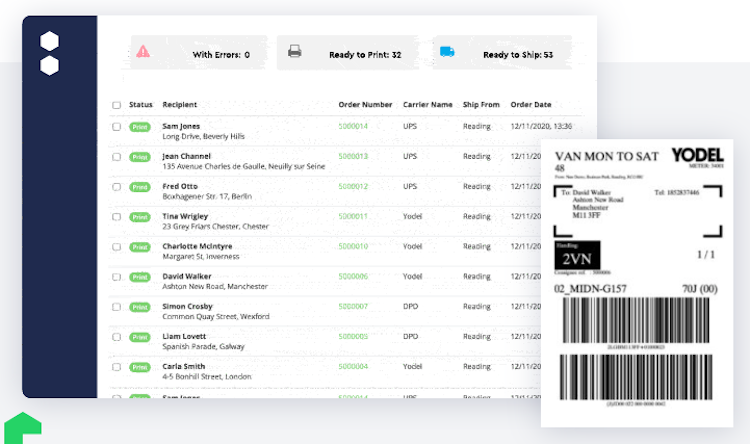Open order 5000006 for David Walker
The image size is (750, 444).
(x=353, y=276)
